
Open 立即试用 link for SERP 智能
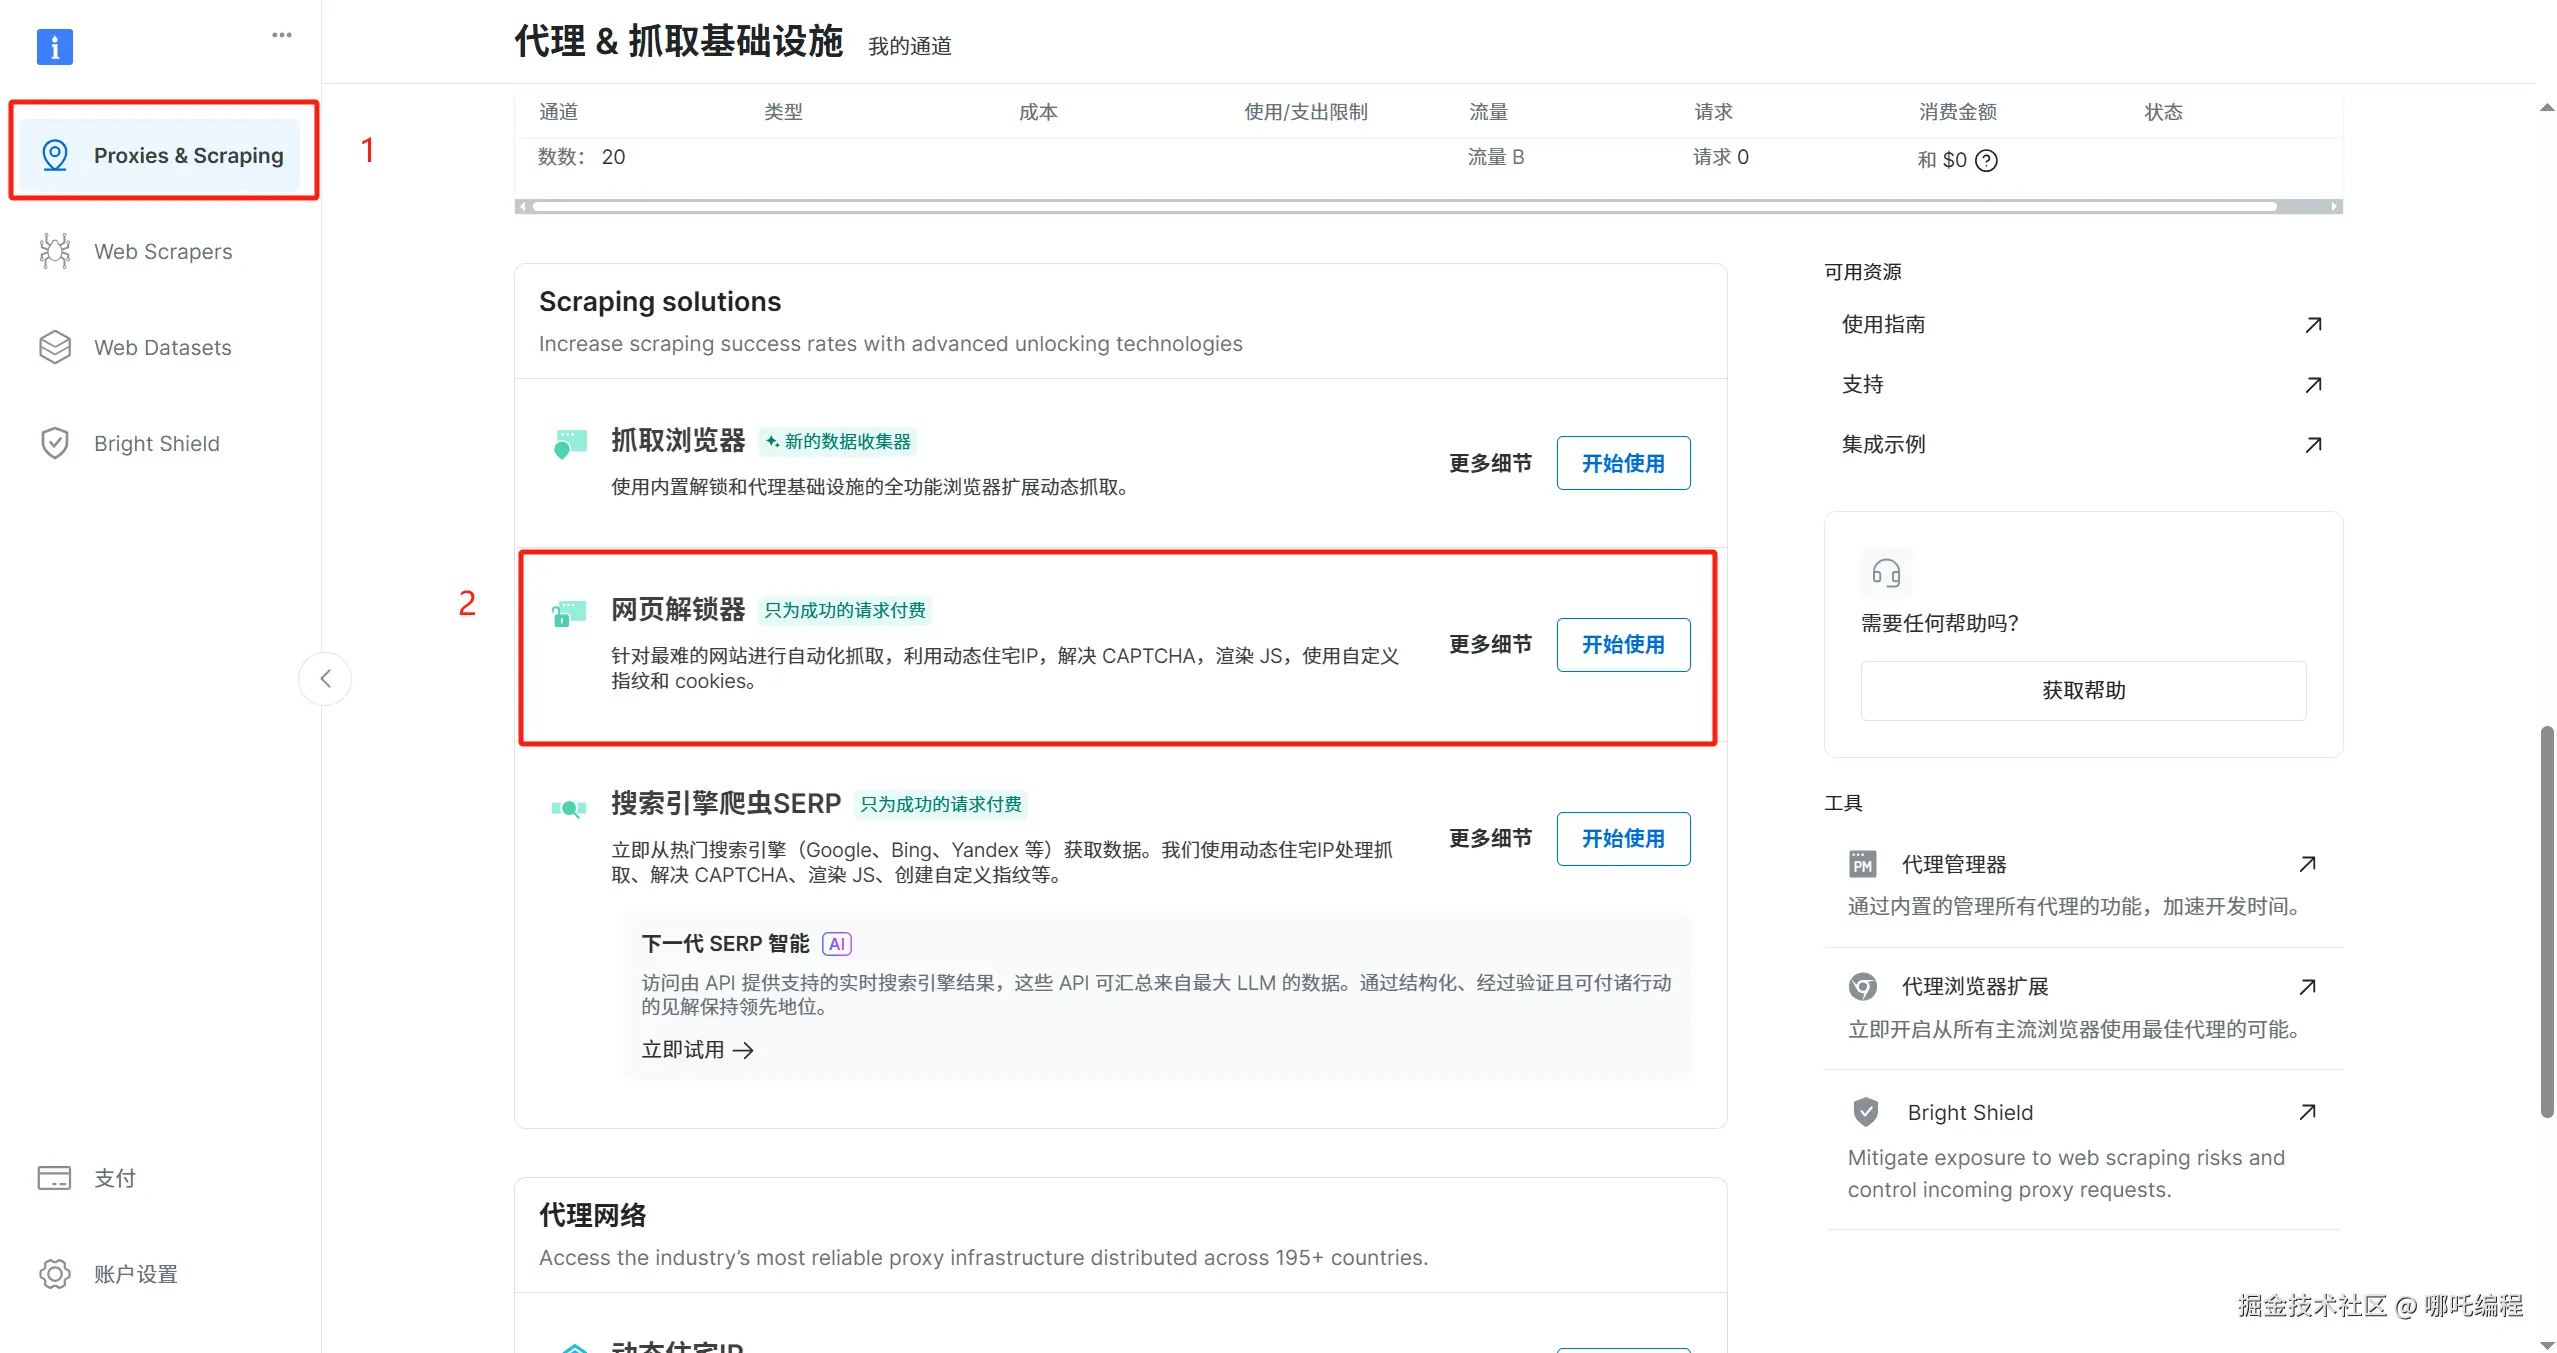pos(697,1049)
